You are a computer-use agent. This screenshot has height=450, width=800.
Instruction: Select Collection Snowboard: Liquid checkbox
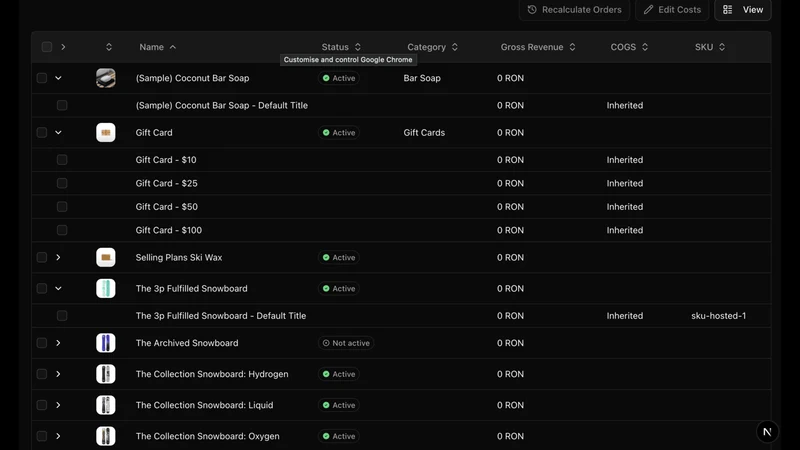42,405
